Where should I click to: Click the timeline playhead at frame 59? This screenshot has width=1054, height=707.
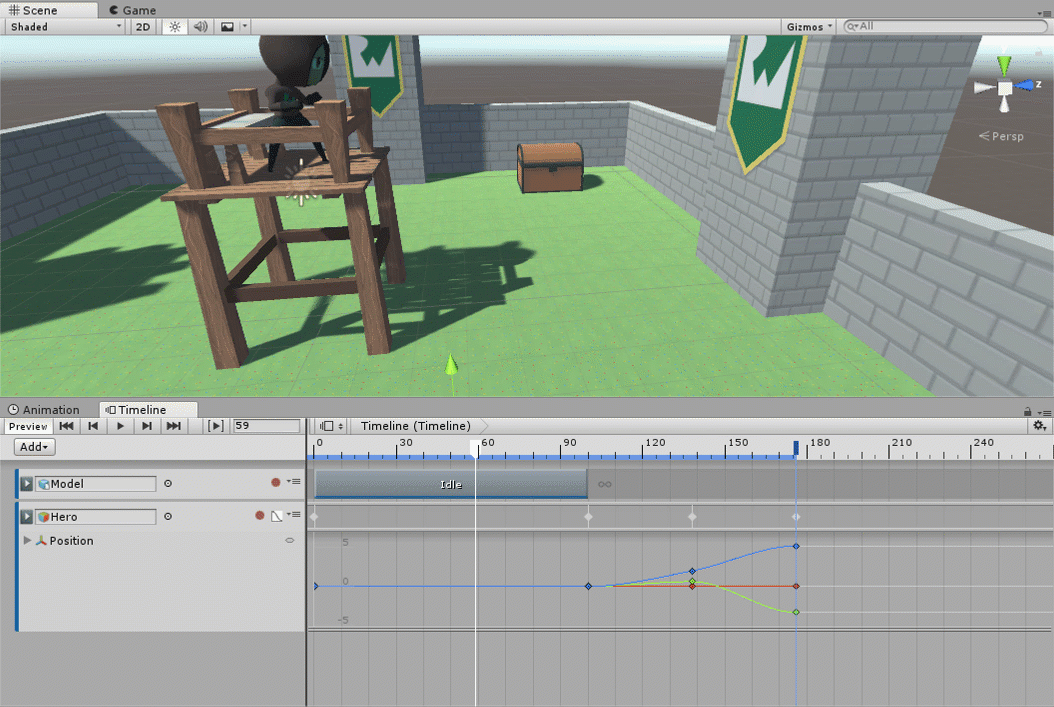[x=475, y=449]
